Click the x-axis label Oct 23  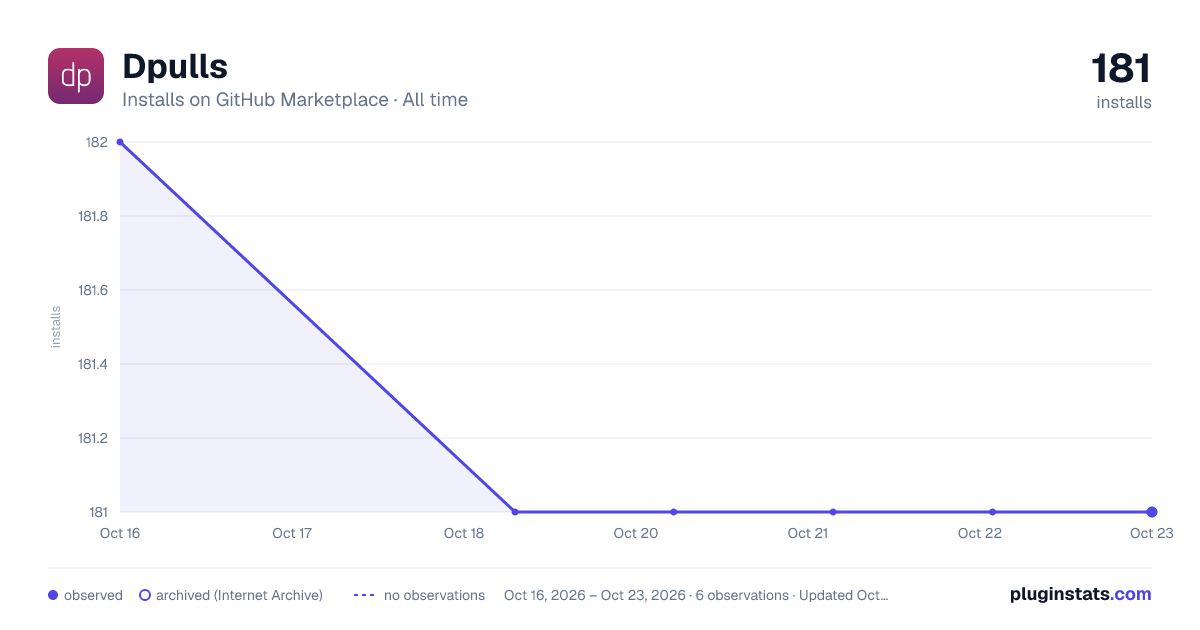point(1151,533)
